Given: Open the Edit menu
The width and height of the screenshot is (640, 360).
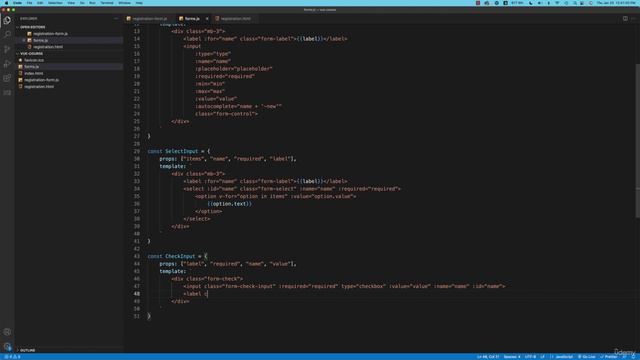Looking at the screenshot, I should coord(40,3).
